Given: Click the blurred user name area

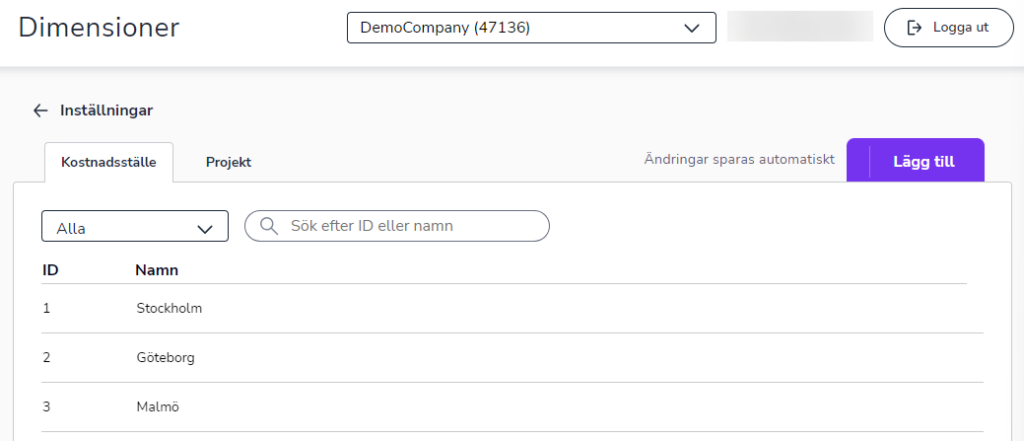Looking at the screenshot, I should click(800, 27).
